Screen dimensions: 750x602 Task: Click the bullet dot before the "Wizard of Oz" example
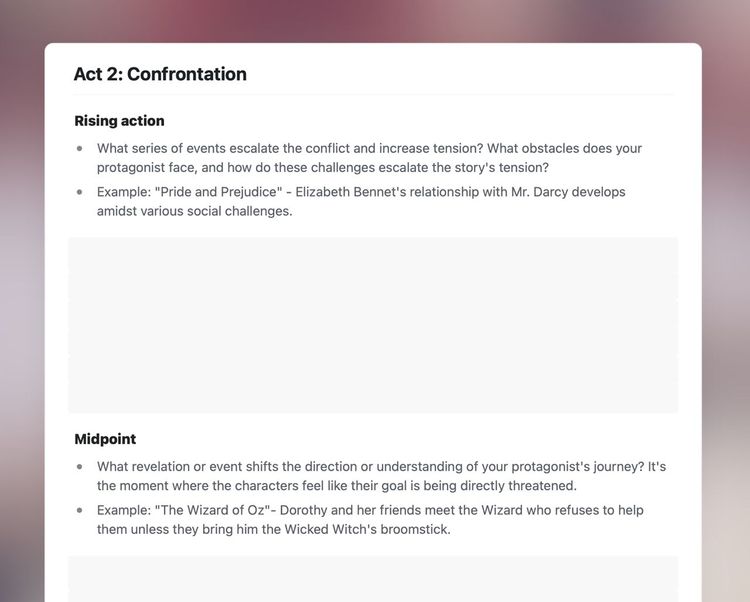point(80,510)
